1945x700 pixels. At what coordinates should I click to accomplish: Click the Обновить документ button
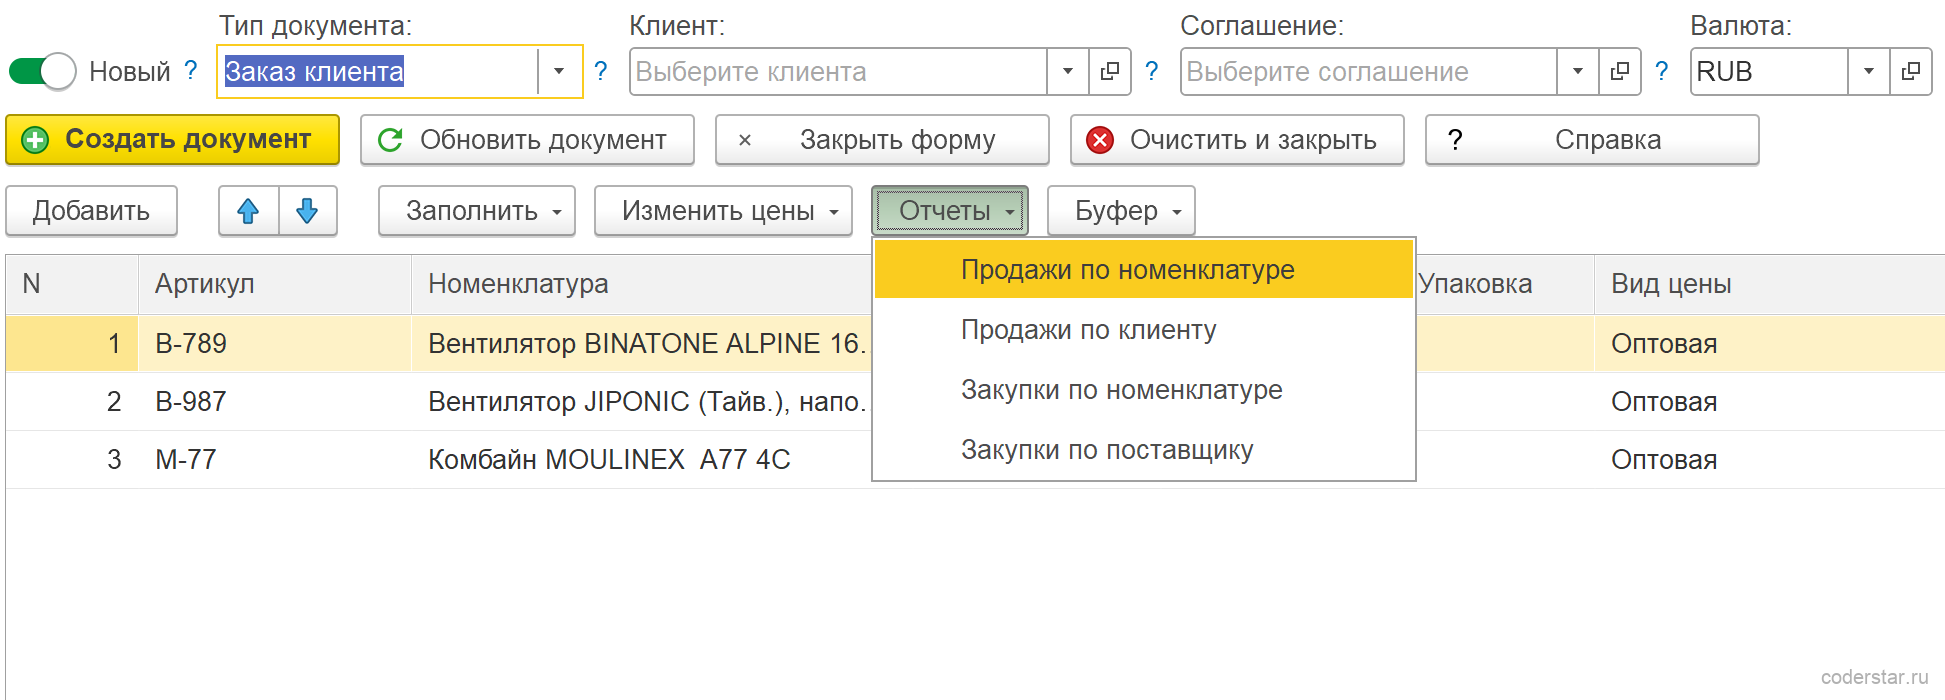pyautogui.click(x=527, y=140)
